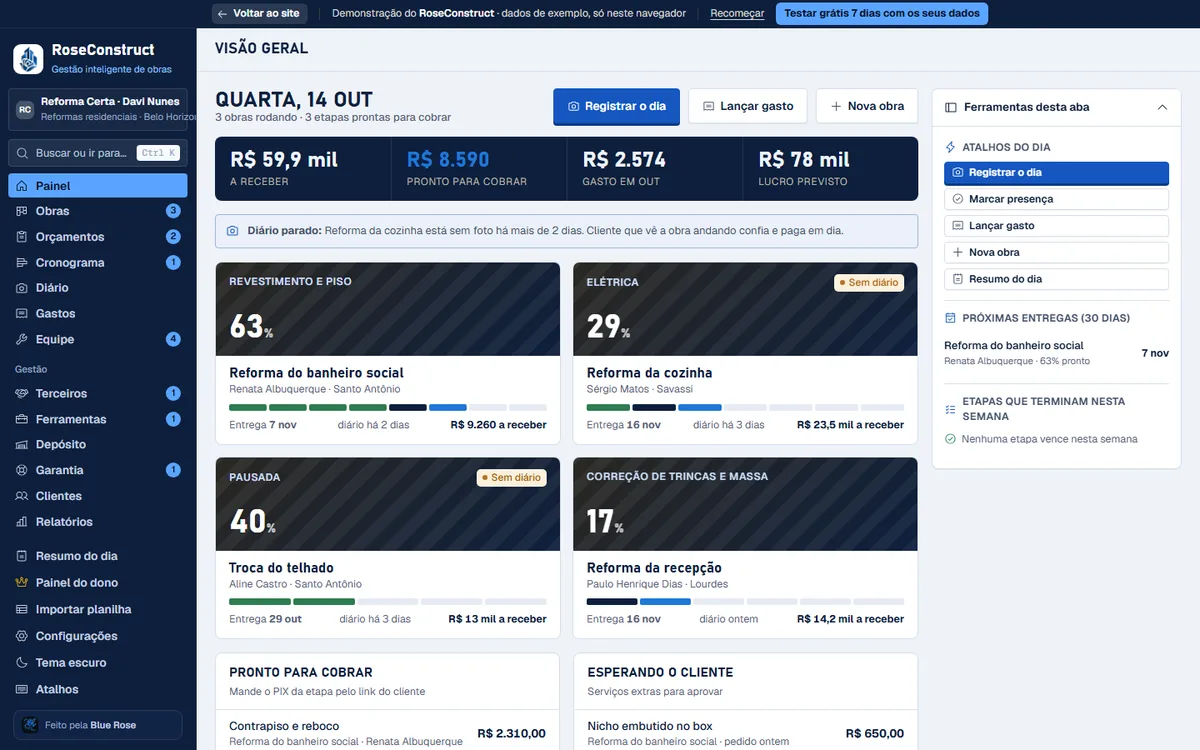Click the Configurações gear icon
The width and height of the screenshot is (1200, 750).
[22, 637]
